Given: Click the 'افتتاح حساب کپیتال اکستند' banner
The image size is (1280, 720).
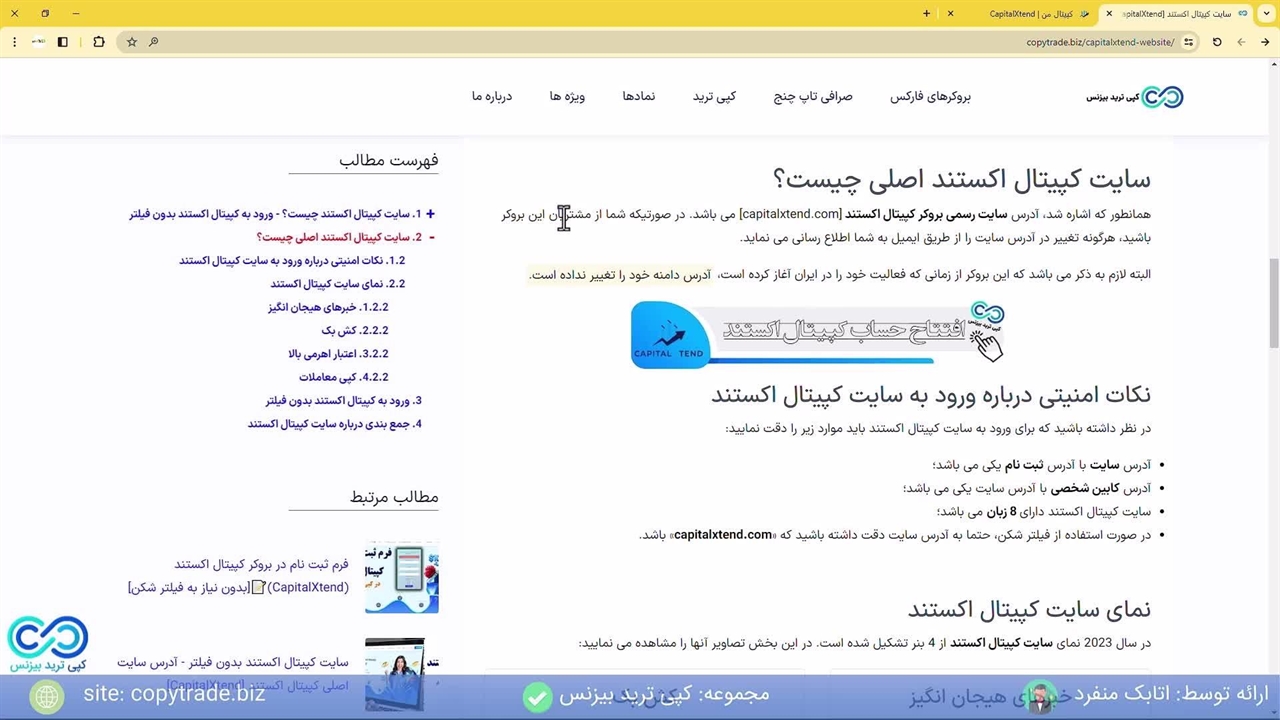Looking at the screenshot, I should (817, 334).
